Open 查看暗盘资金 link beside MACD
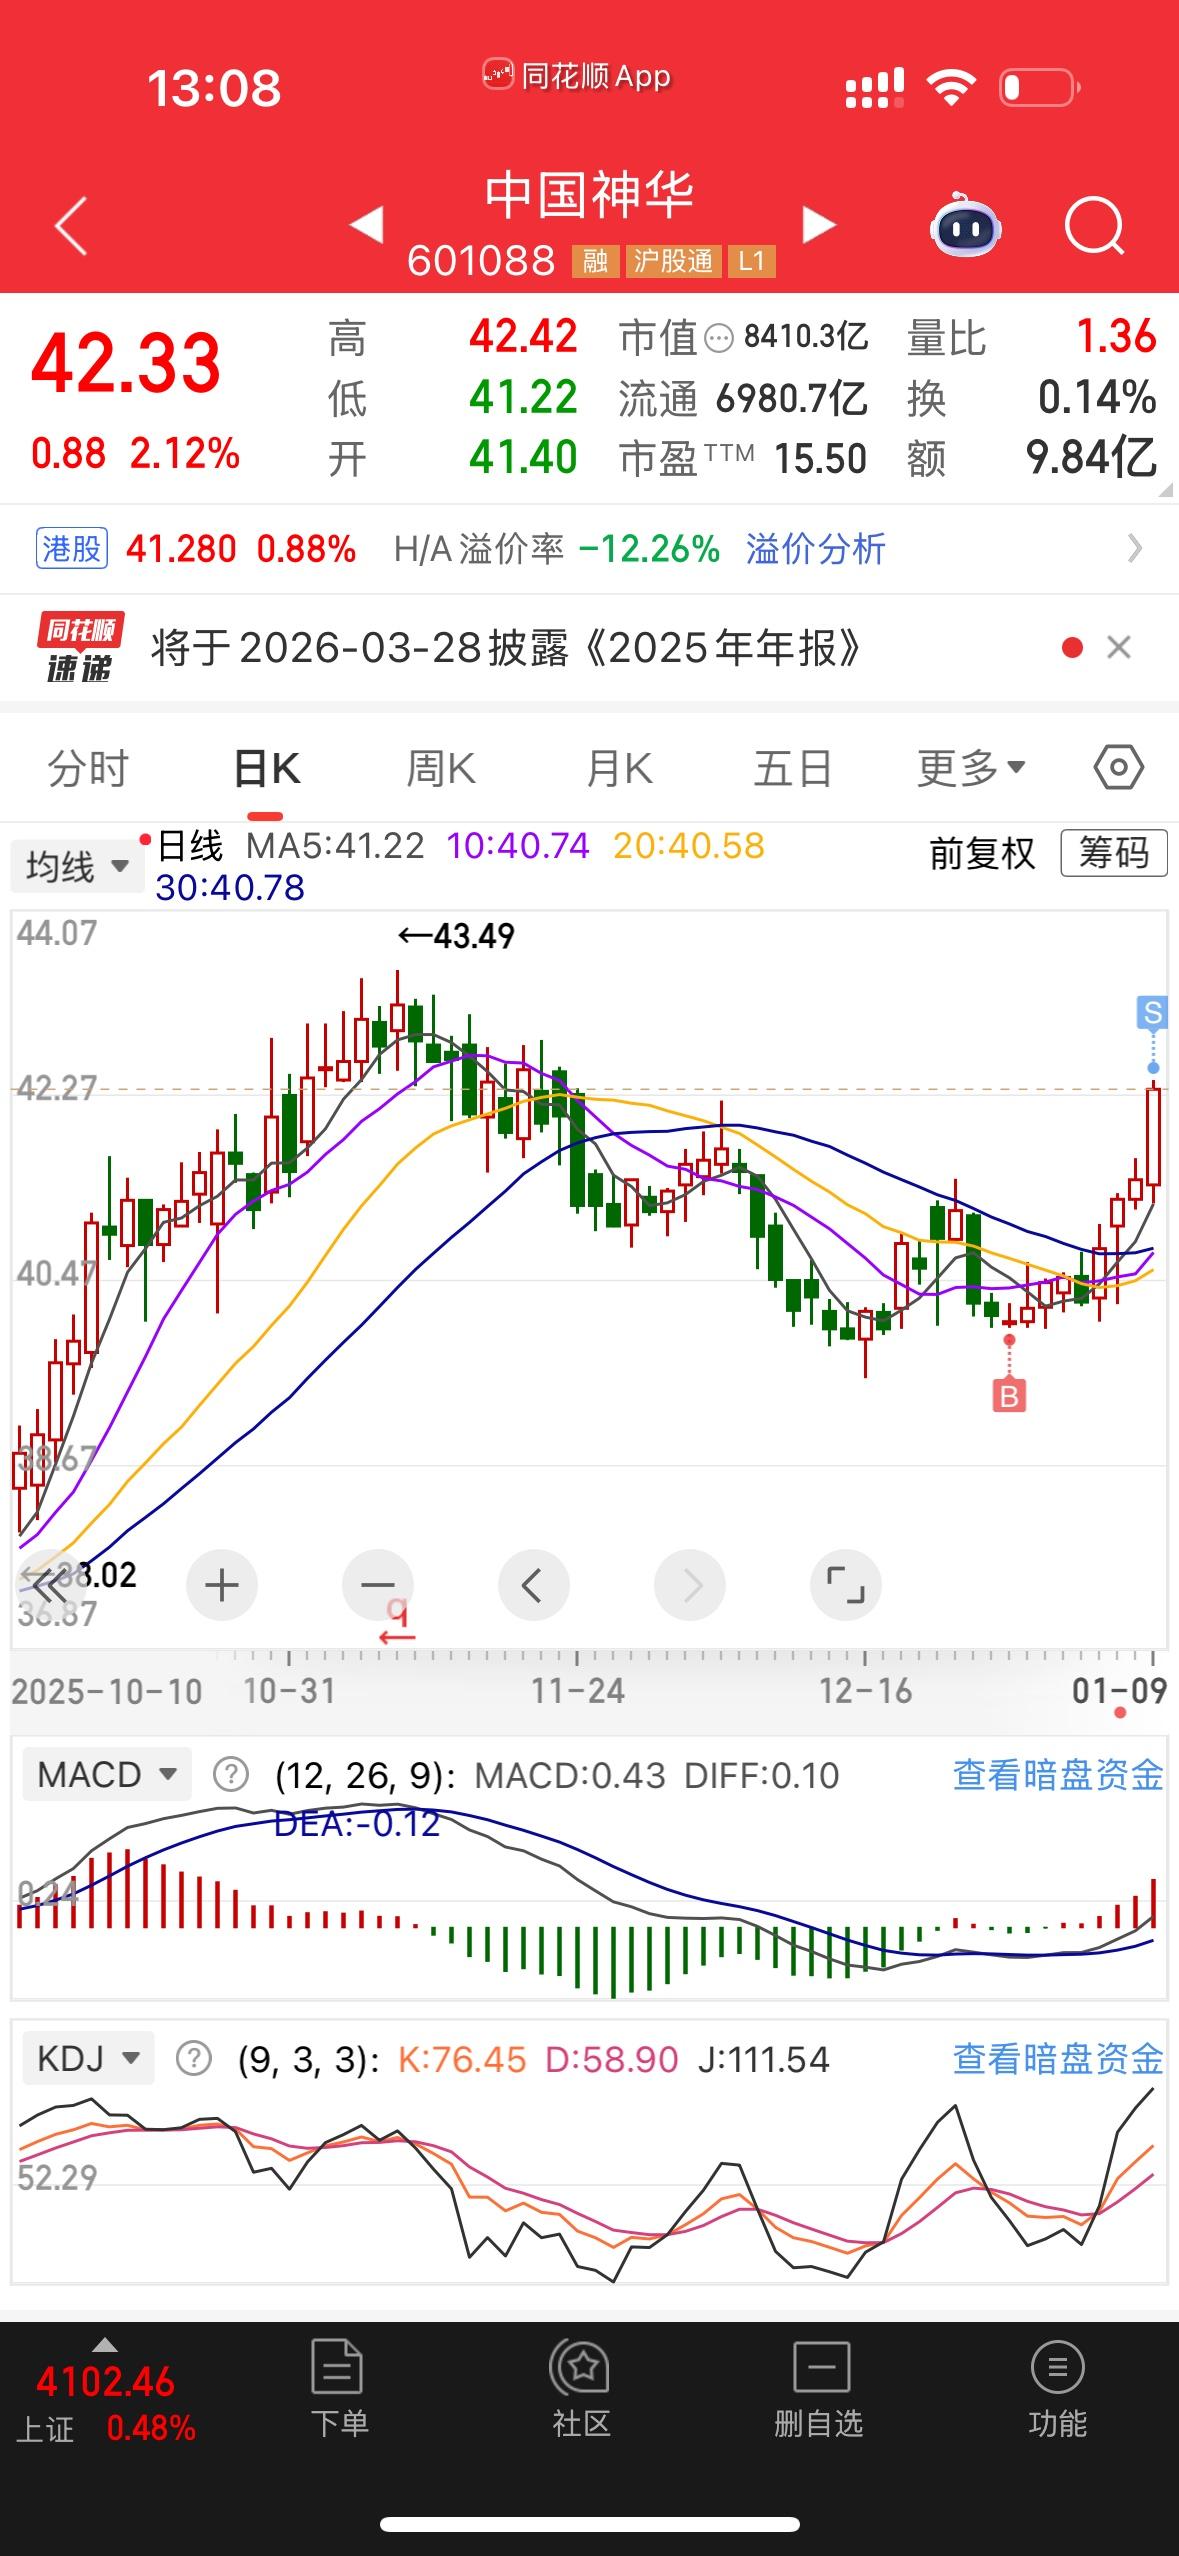 point(1058,1775)
